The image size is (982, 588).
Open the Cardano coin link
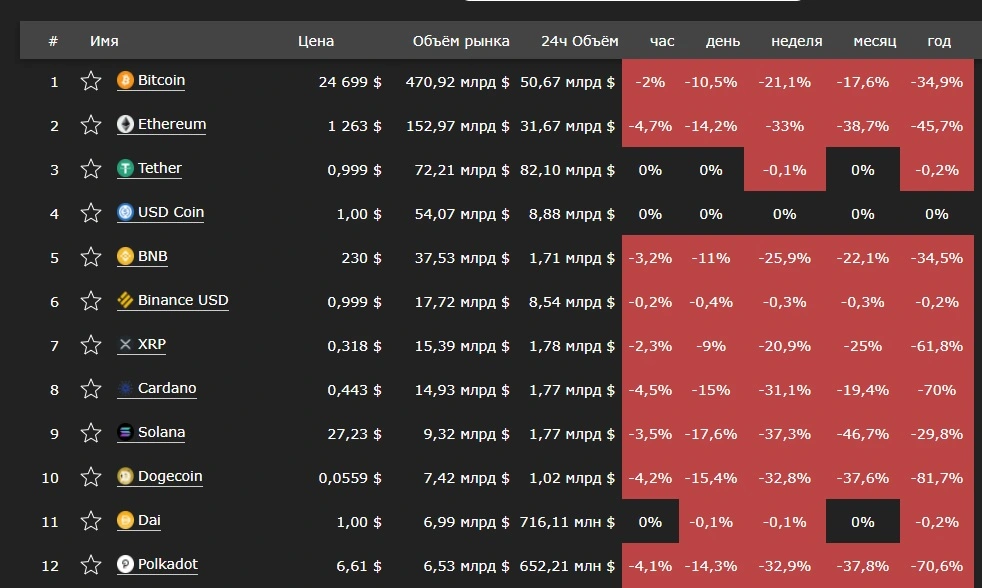167,388
